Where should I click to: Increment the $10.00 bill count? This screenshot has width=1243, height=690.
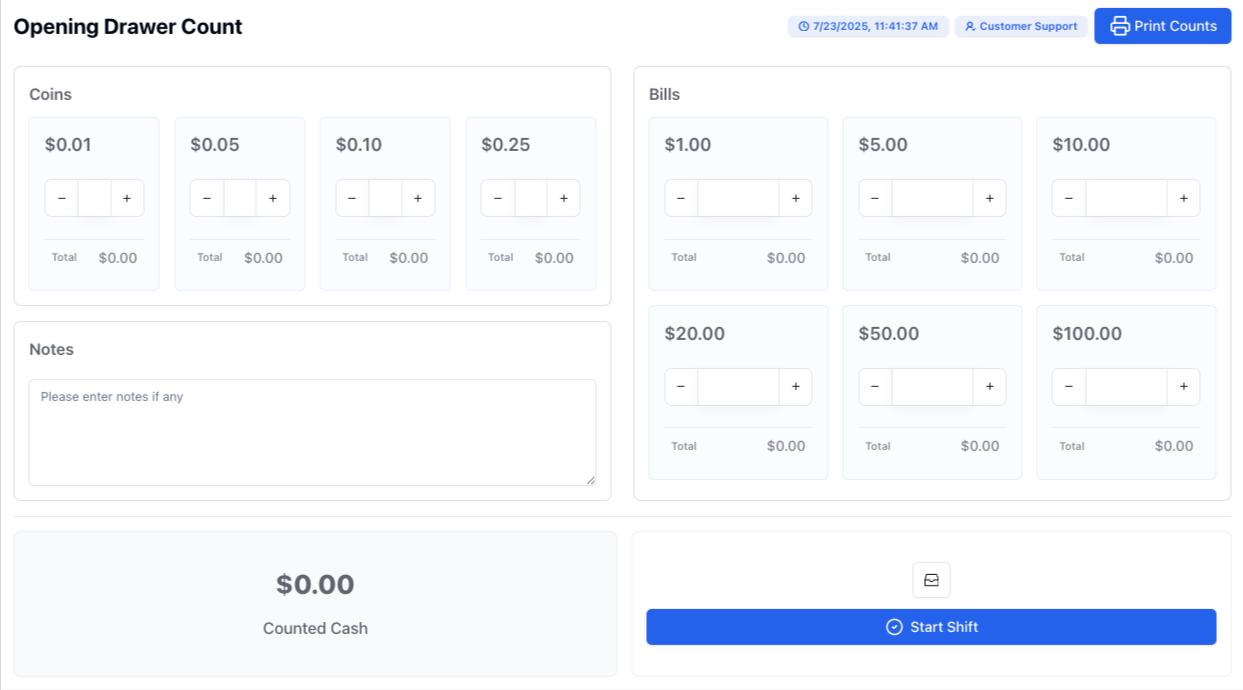click(x=1183, y=198)
